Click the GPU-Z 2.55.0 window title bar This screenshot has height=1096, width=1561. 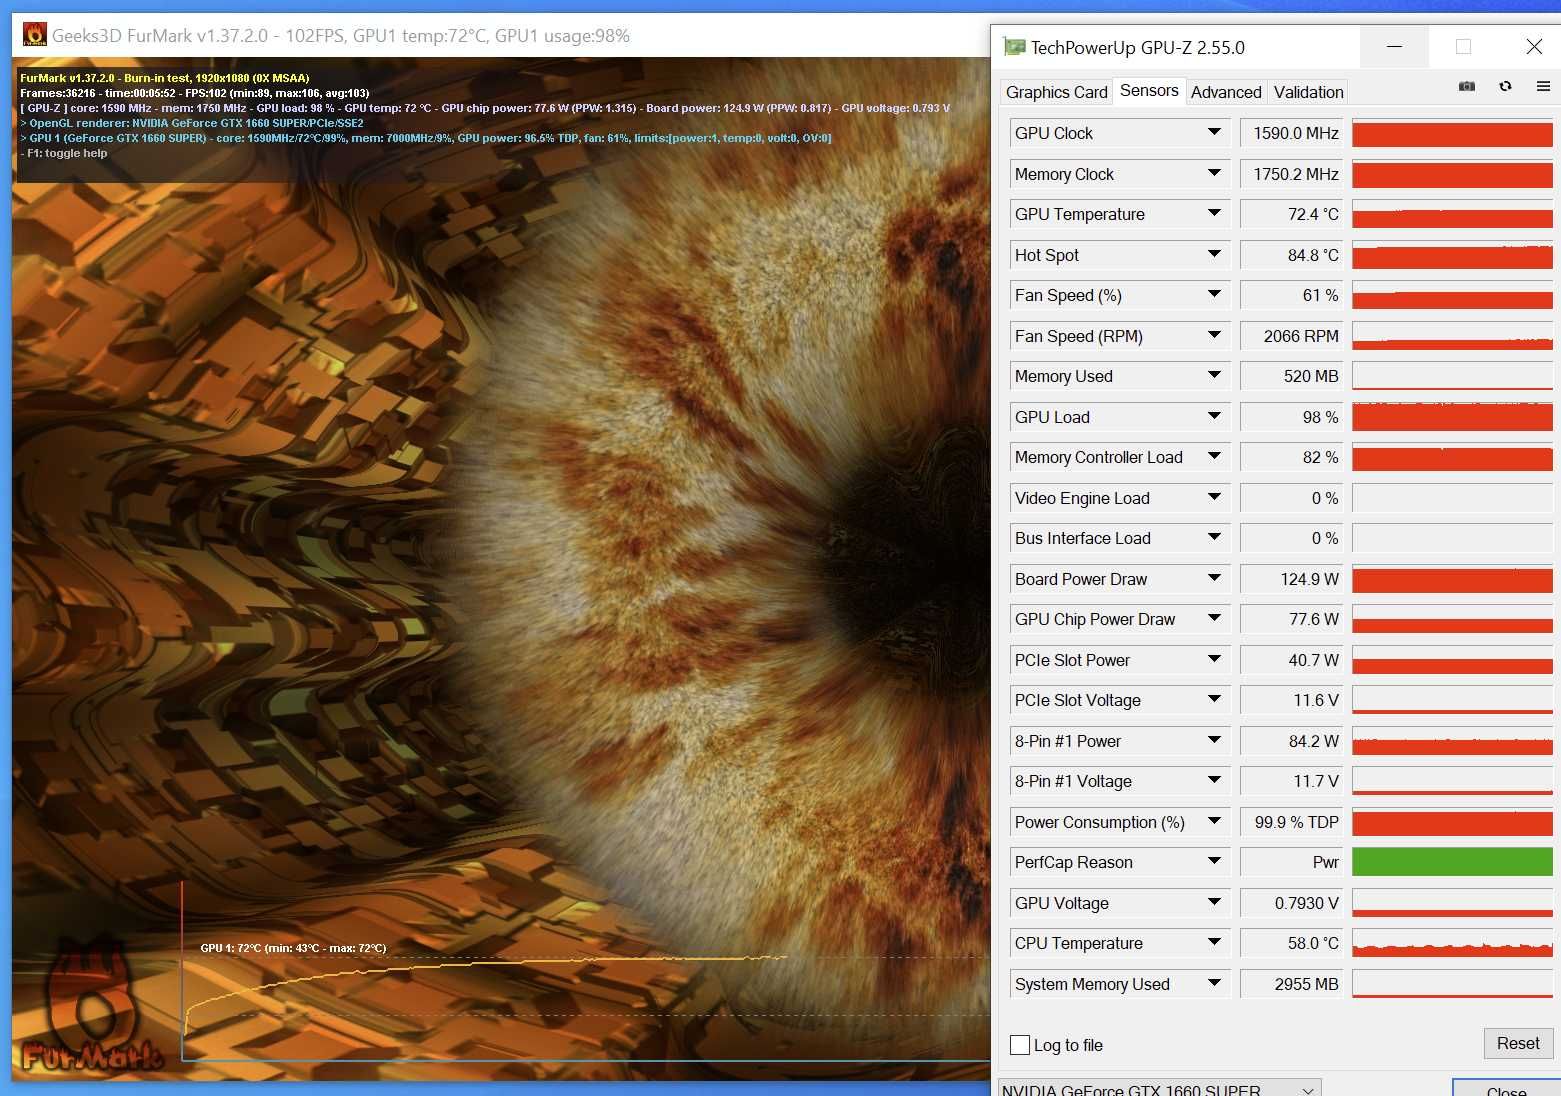click(x=1180, y=47)
